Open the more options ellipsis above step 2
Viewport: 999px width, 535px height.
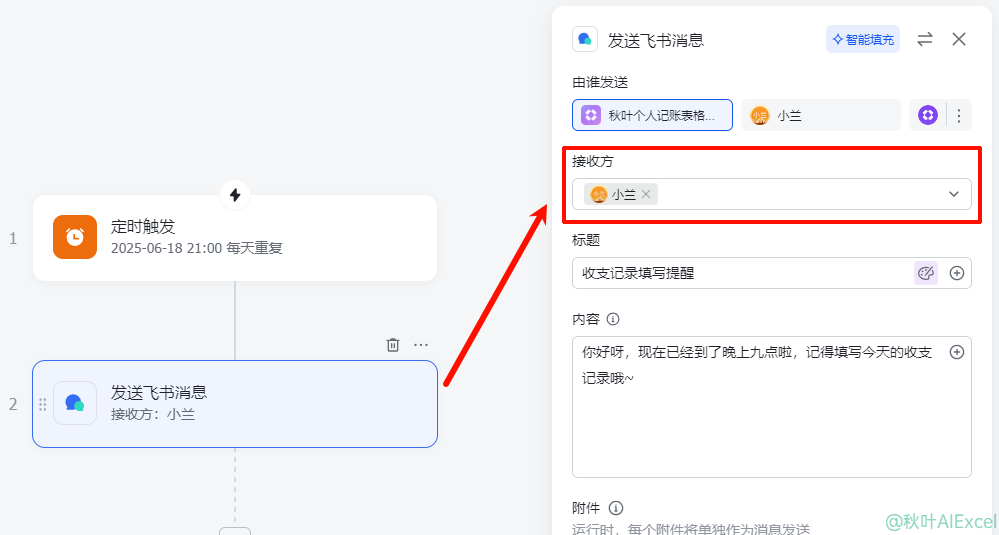coord(421,345)
